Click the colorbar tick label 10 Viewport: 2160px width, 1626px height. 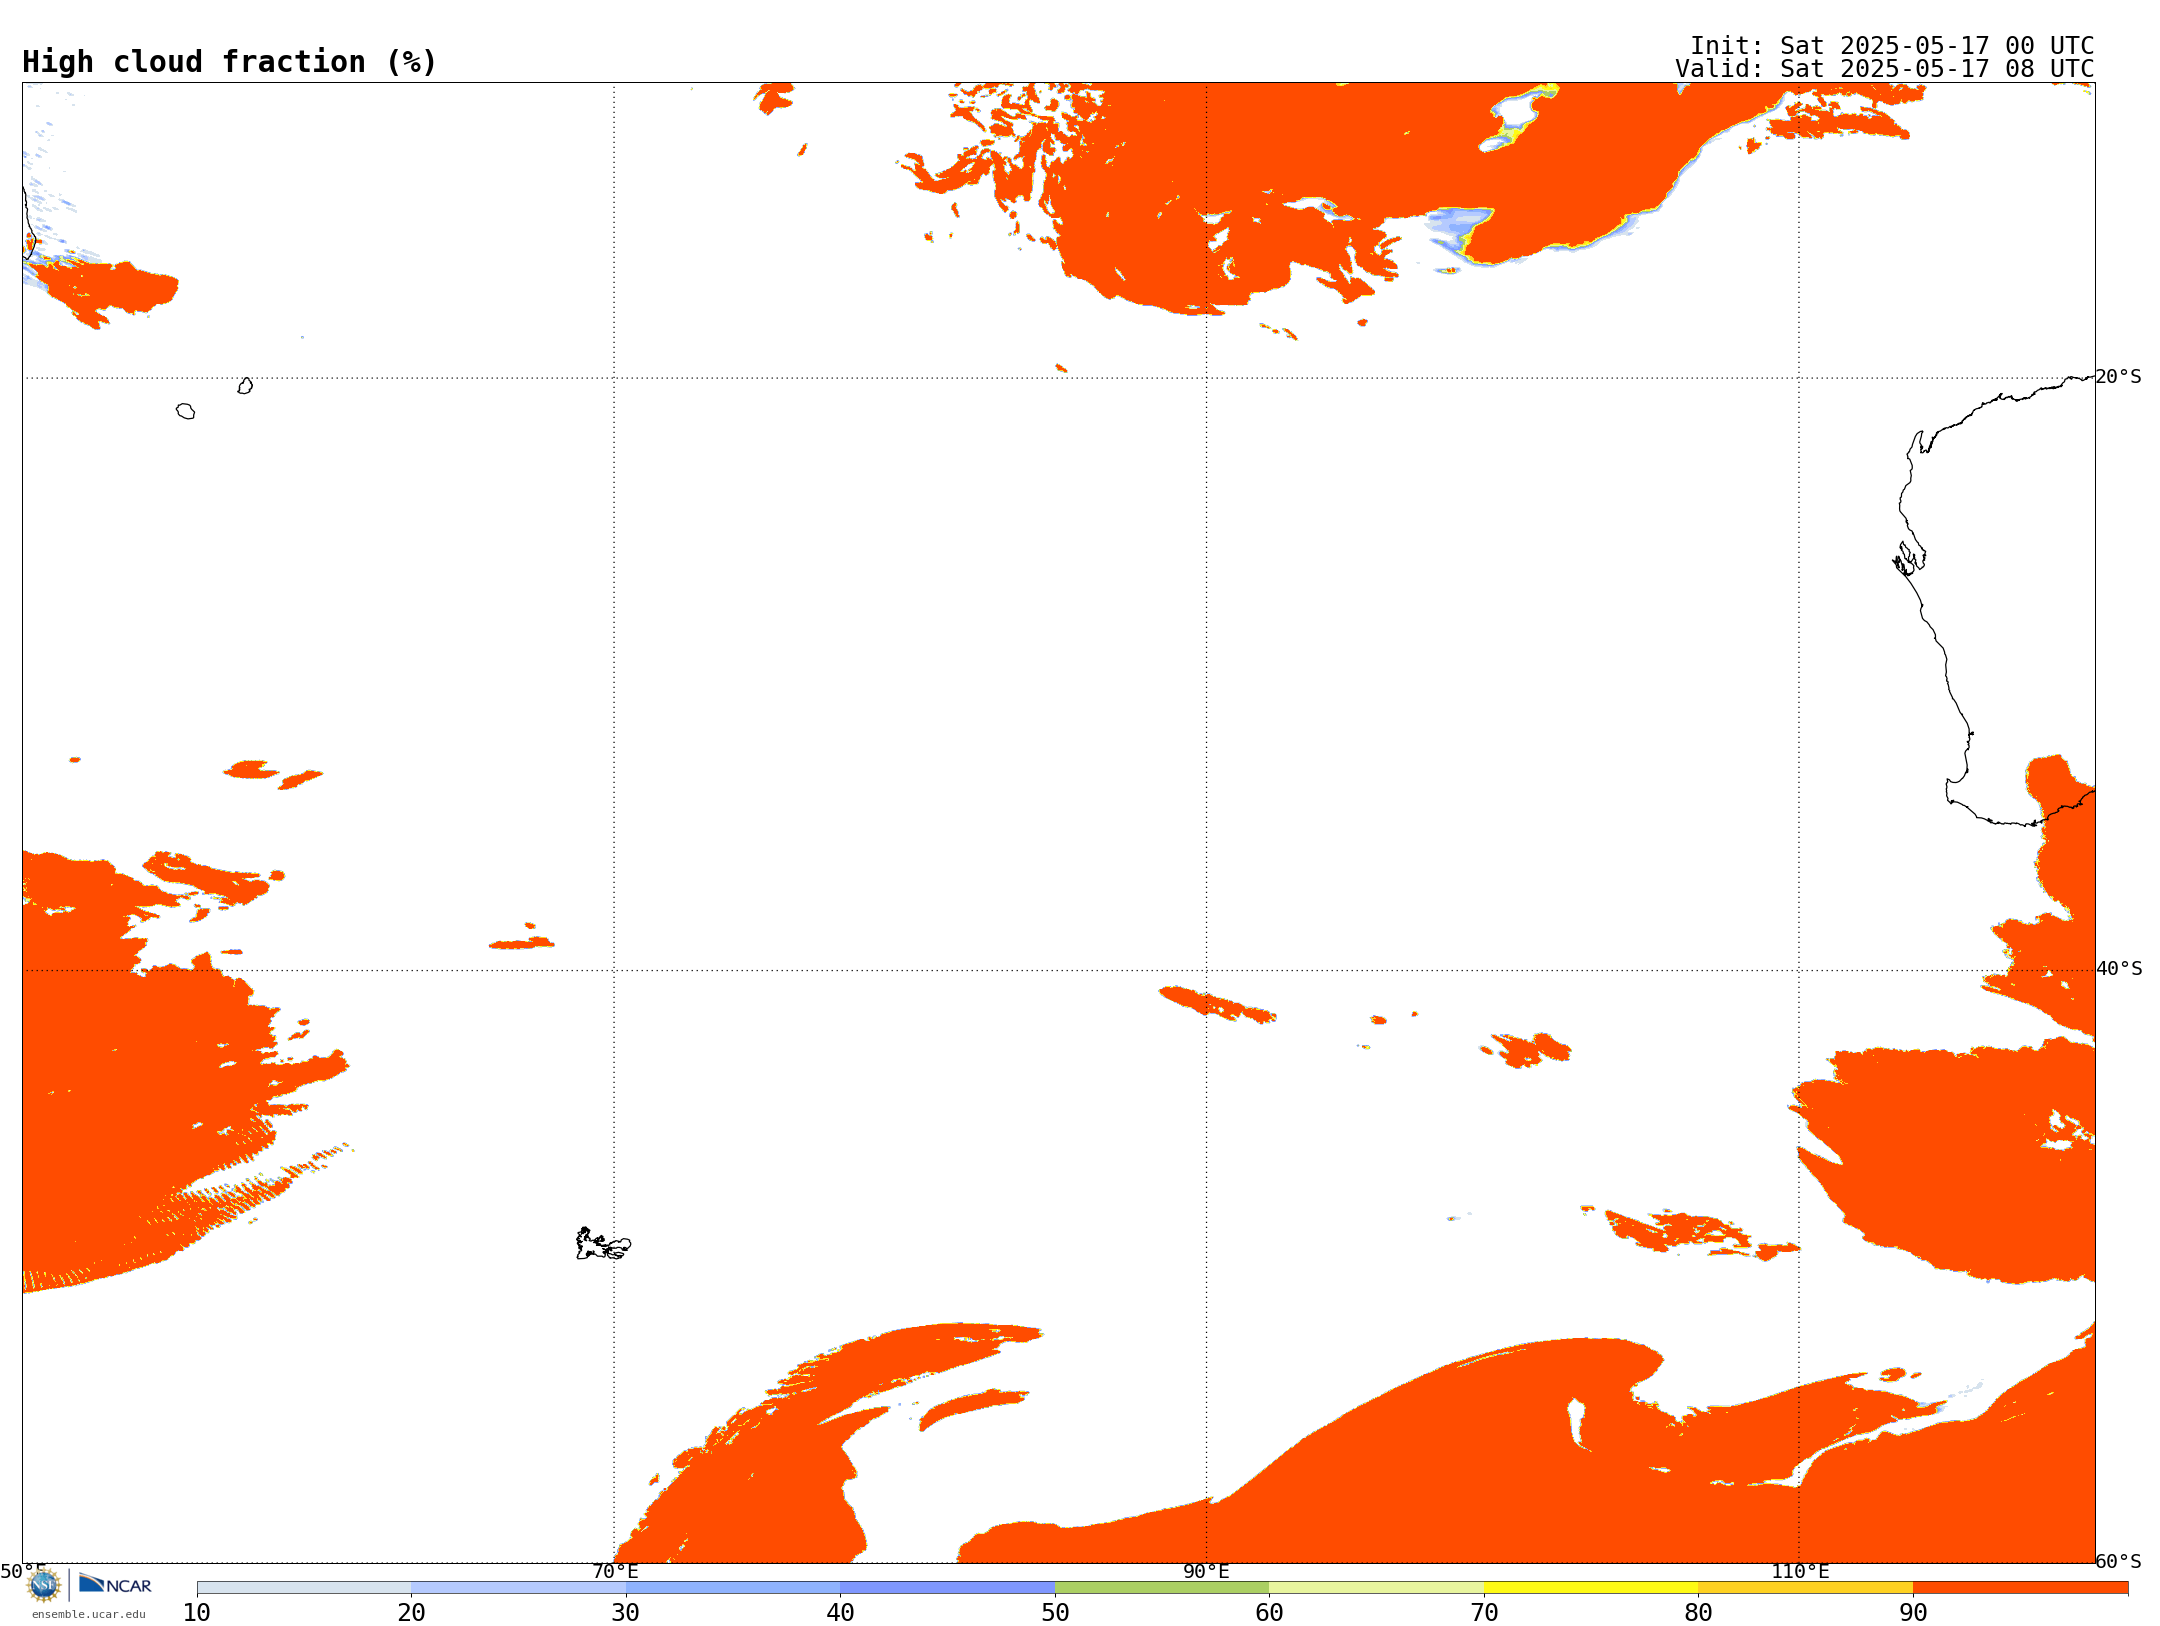197,1613
